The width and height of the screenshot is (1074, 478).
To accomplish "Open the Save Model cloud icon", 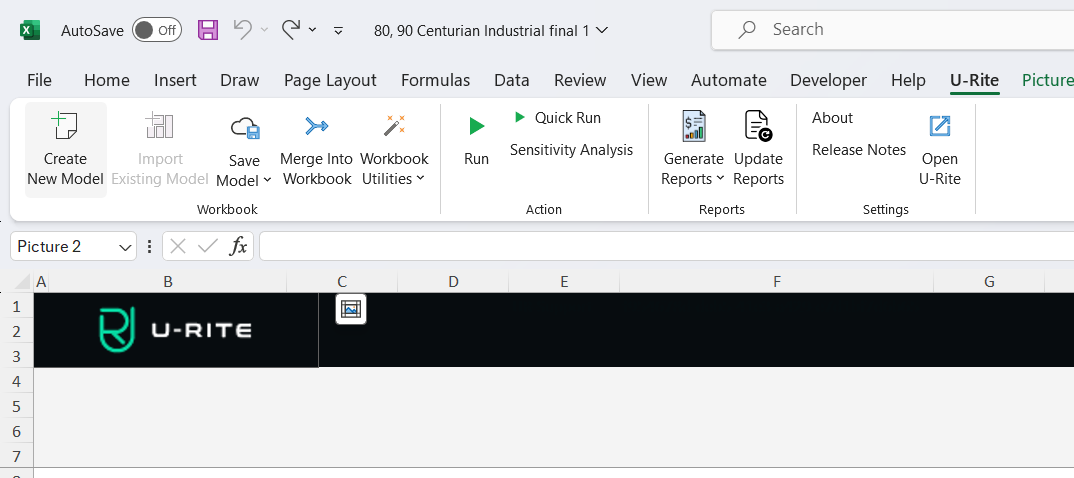I will pos(245,128).
